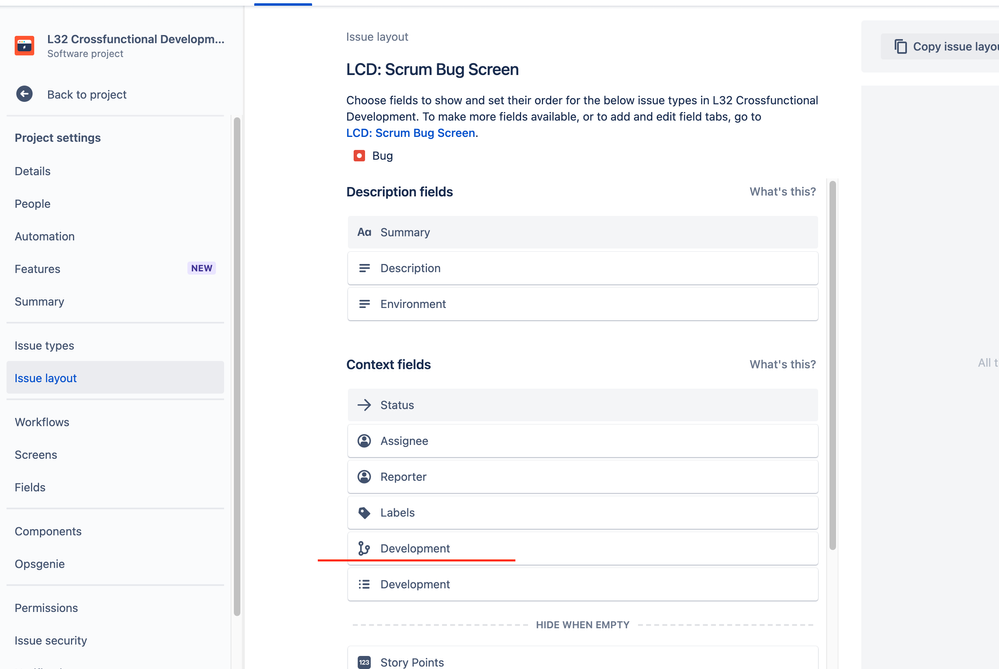Click the Context fields section heading
The height and width of the screenshot is (669, 999).
point(389,364)
